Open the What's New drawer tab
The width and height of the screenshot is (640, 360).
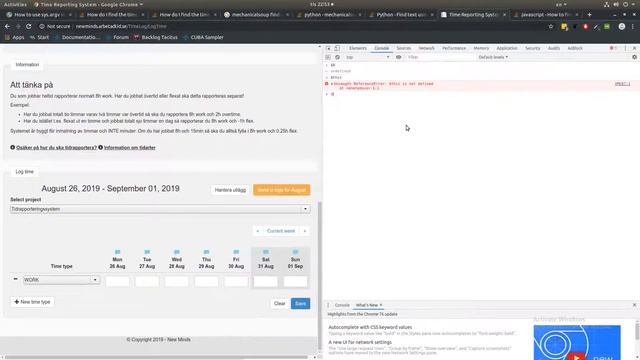[367, 305]
